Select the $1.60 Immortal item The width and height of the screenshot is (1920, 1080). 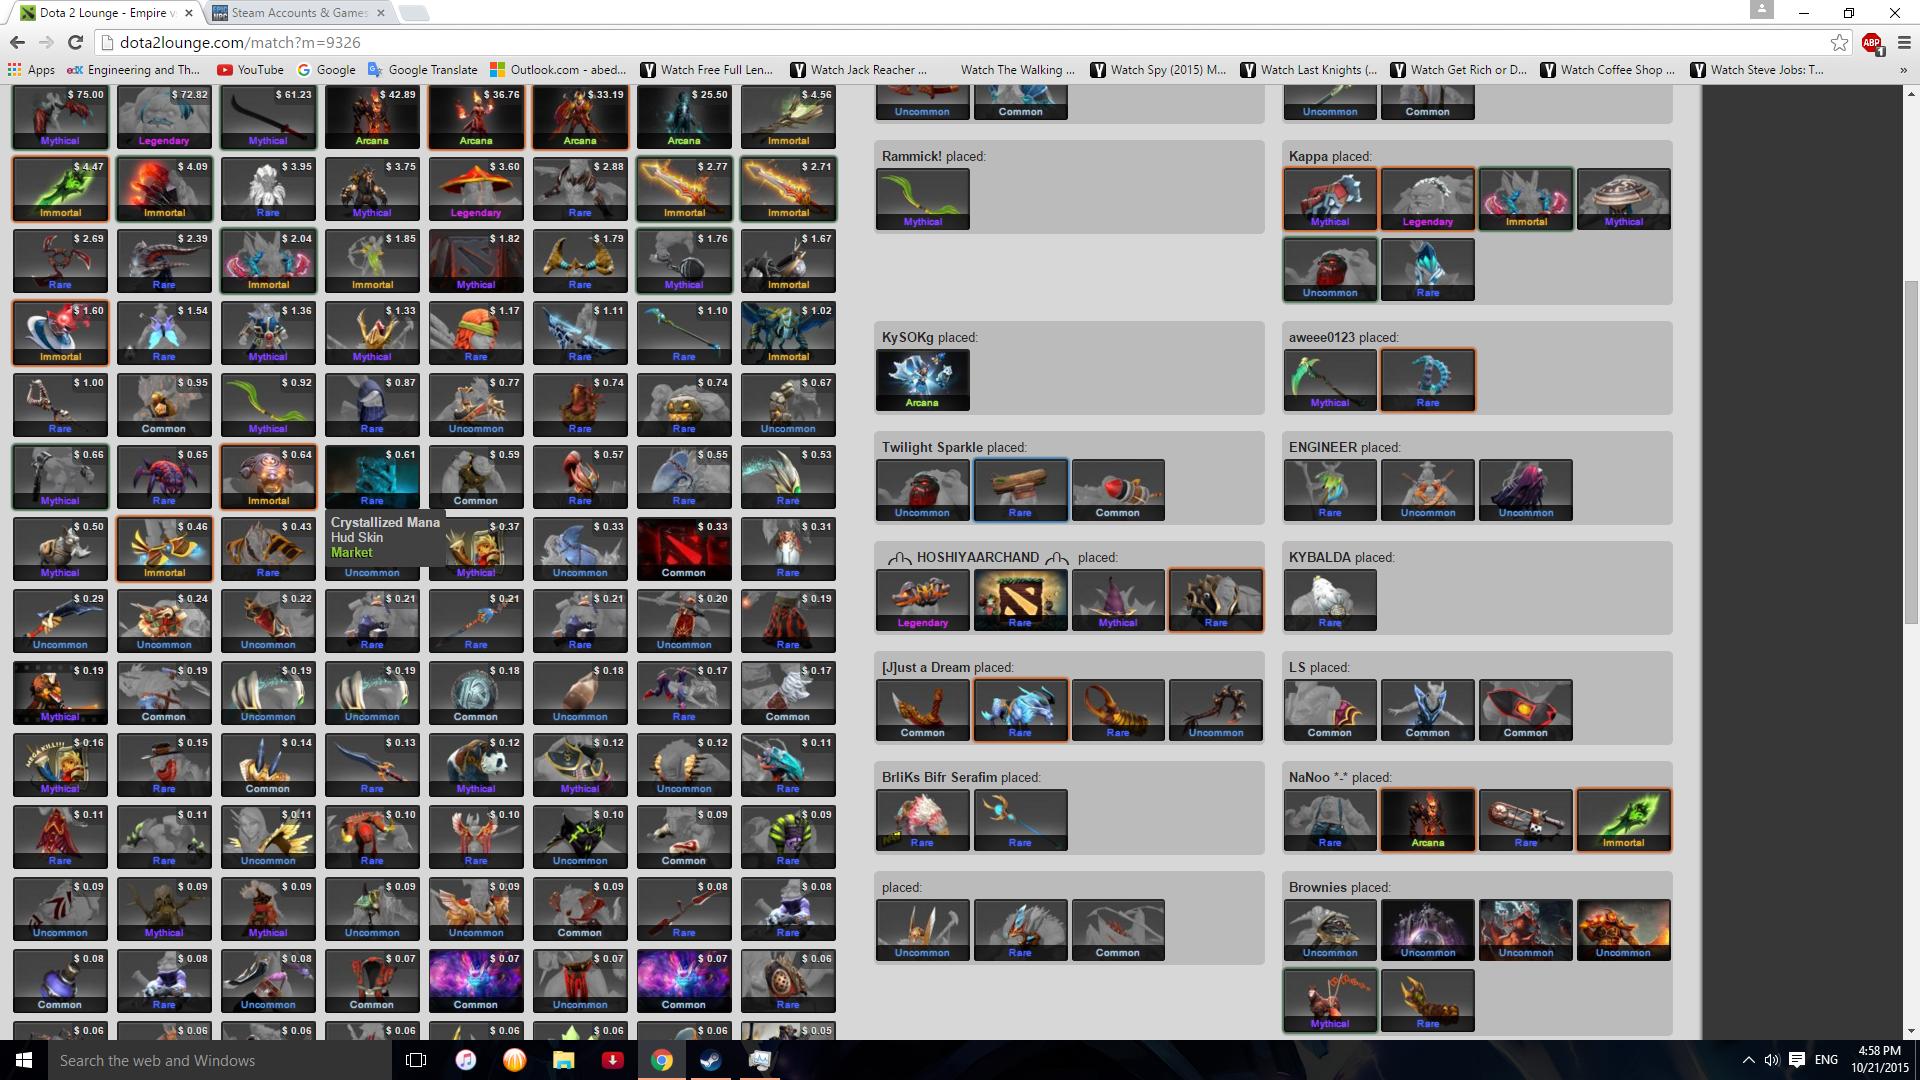point(60,333)
